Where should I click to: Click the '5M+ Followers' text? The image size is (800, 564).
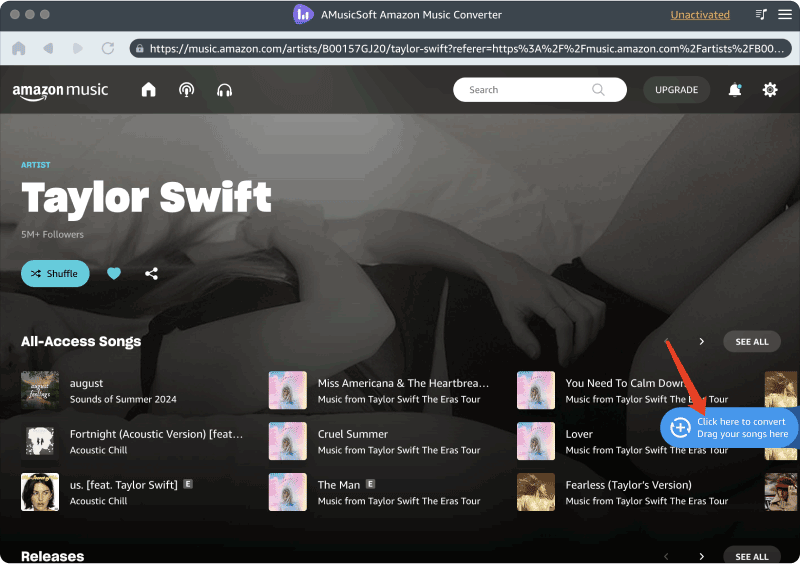pyautogui.click(x=52, y=234)
